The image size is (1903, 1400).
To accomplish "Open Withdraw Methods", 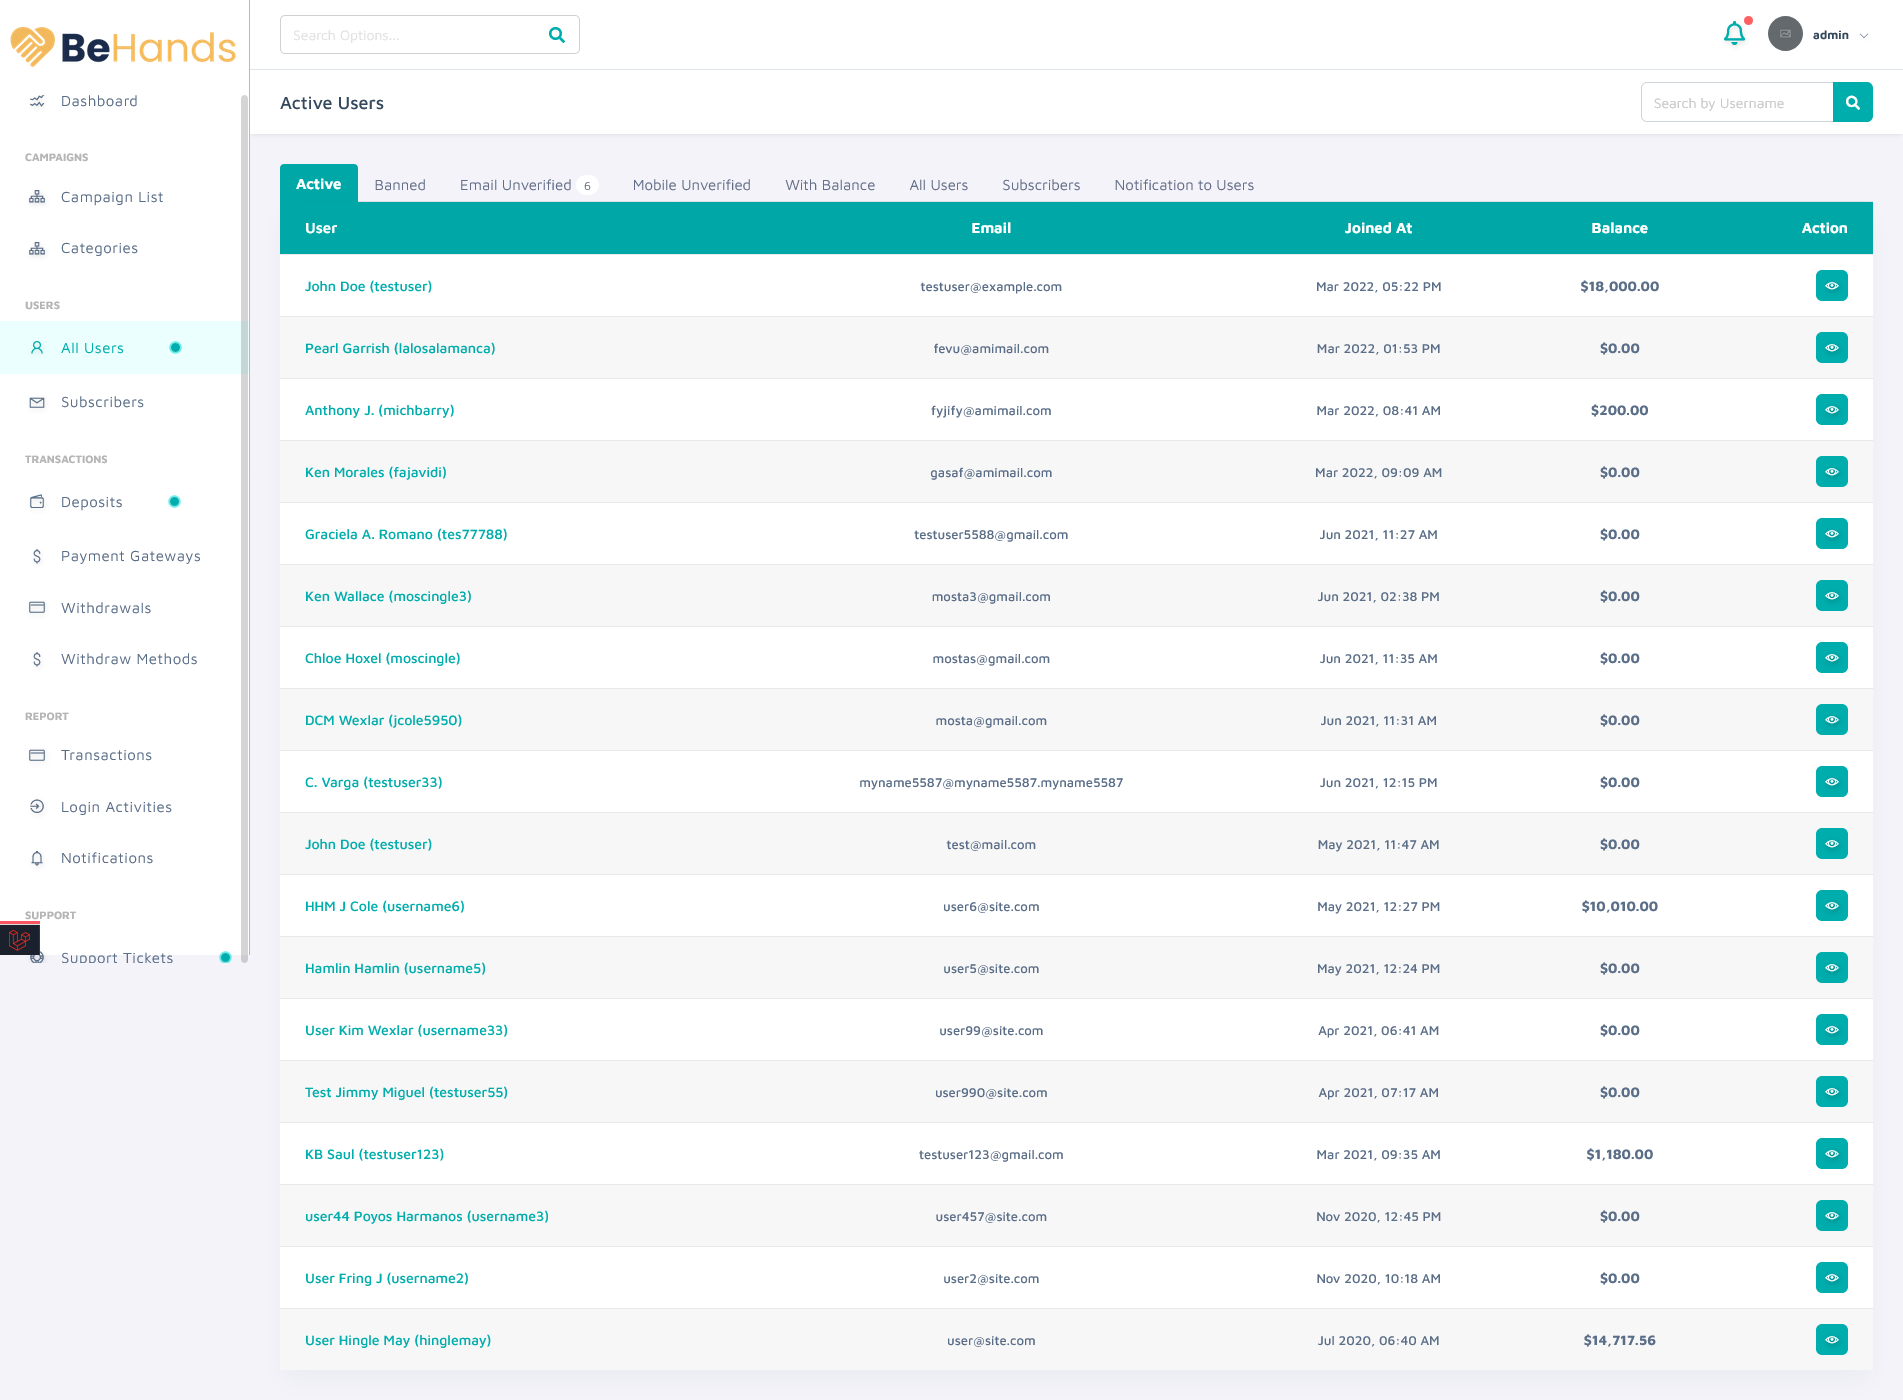I will [128, 659].
